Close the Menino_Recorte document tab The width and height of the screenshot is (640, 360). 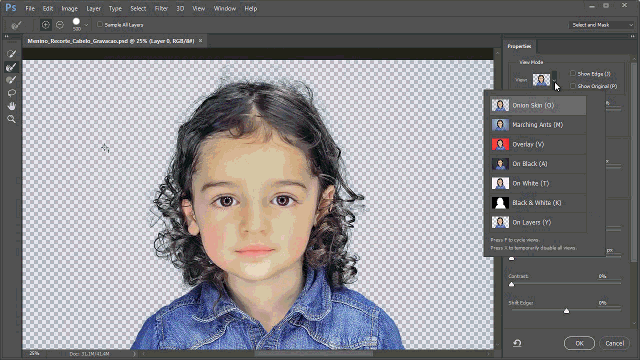point(200,41)
